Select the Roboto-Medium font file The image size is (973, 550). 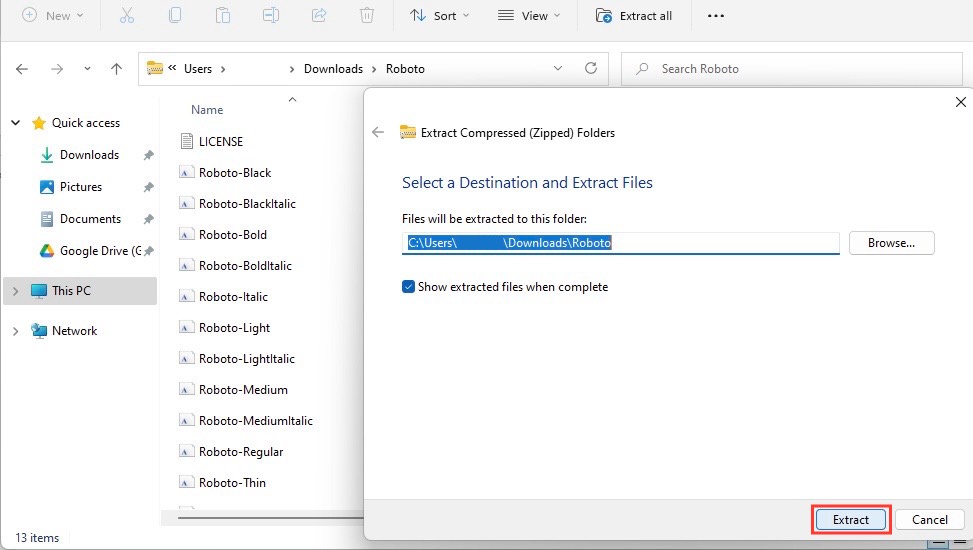tap(243, 390)
